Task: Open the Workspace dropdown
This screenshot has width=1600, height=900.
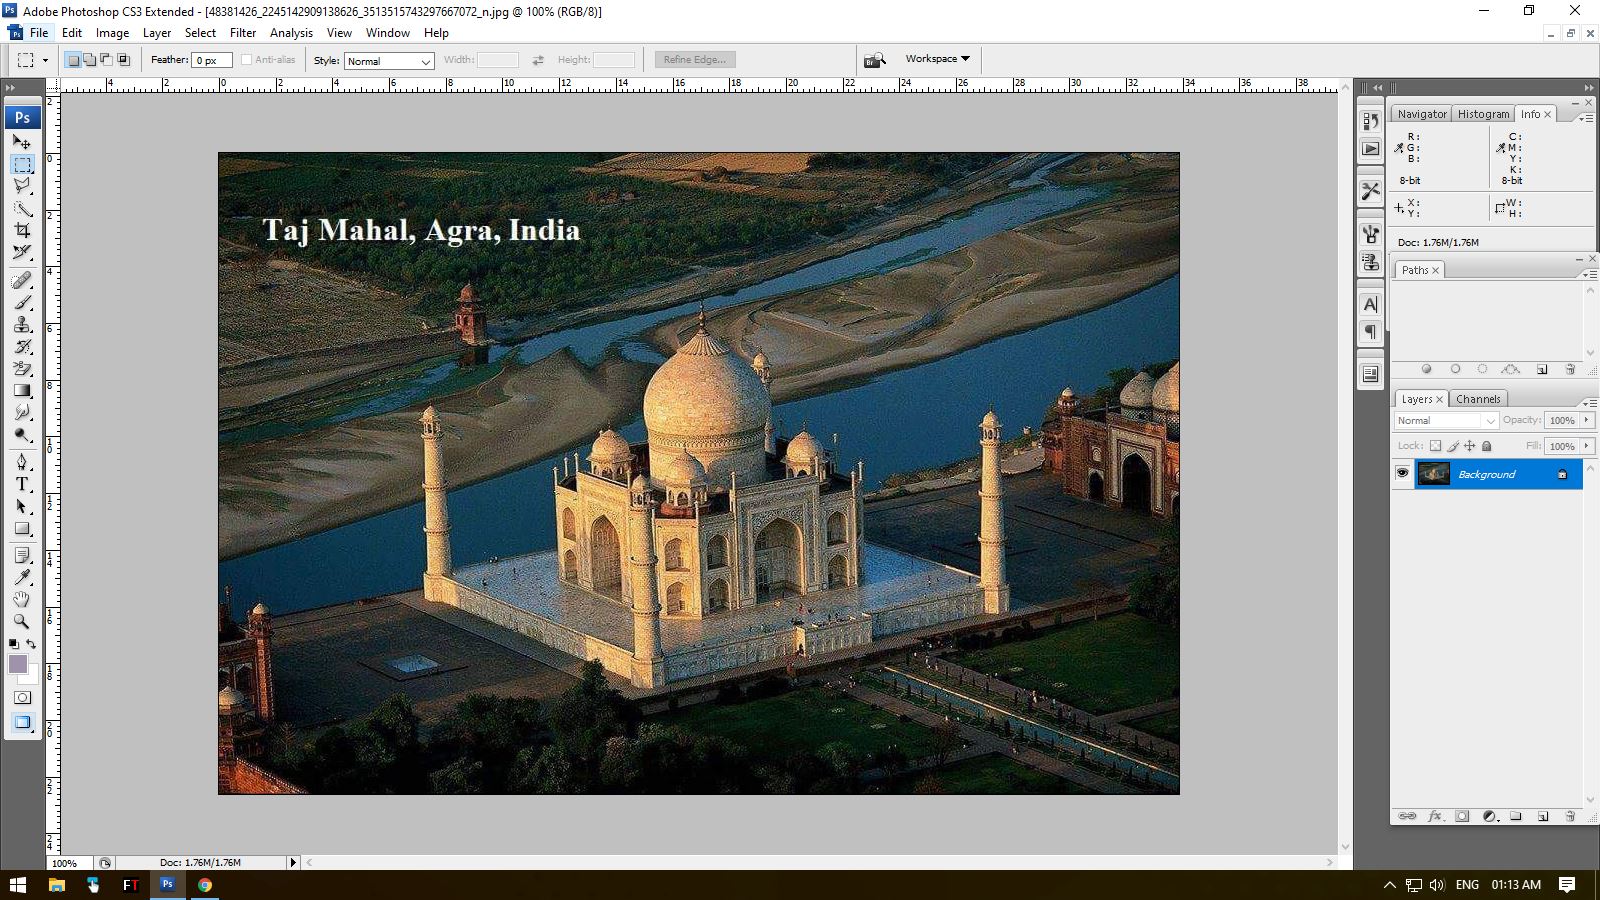Action: click(x=937, y=59)
